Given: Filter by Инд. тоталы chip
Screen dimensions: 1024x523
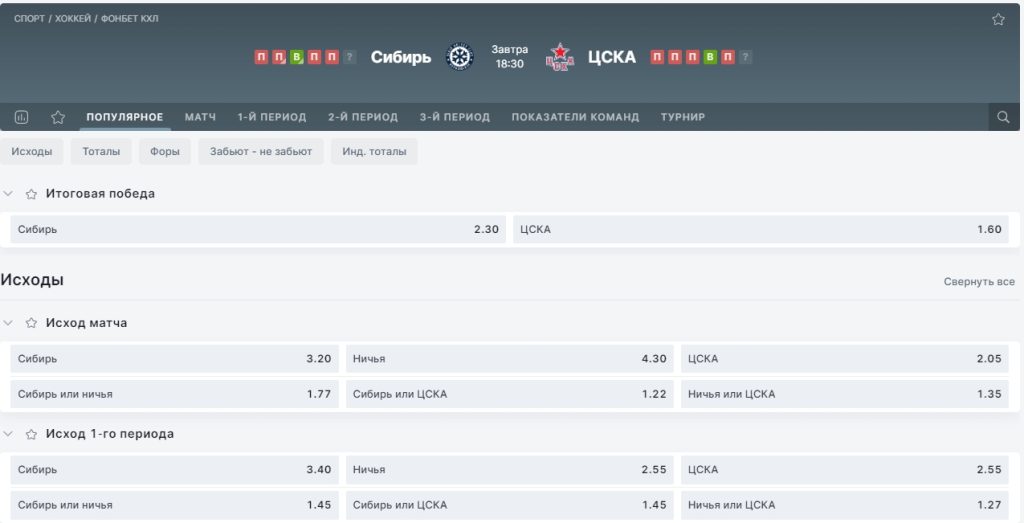Looking at the screenshot, I should click(374, 151).
